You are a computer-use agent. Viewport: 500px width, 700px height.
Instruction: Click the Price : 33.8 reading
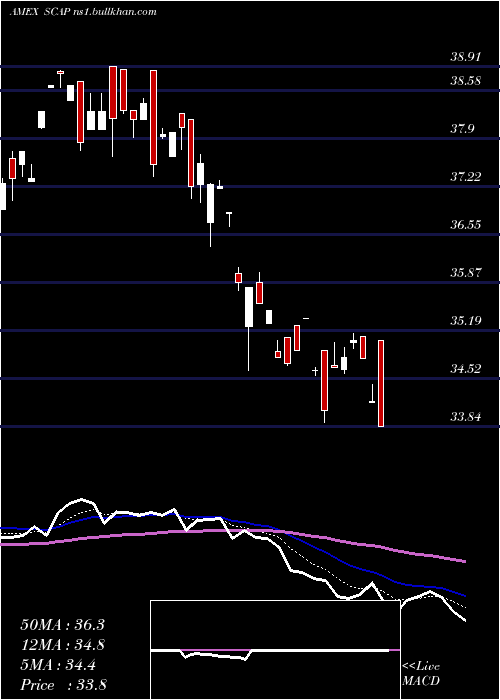tap(63, 685)
